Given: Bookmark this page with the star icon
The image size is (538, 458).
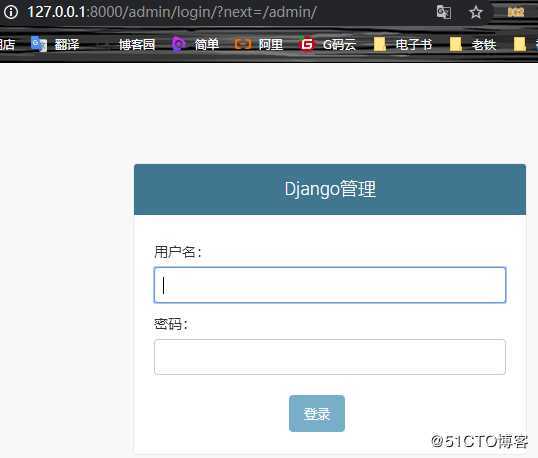Looking at the screenshot, I should coord(476,13).
